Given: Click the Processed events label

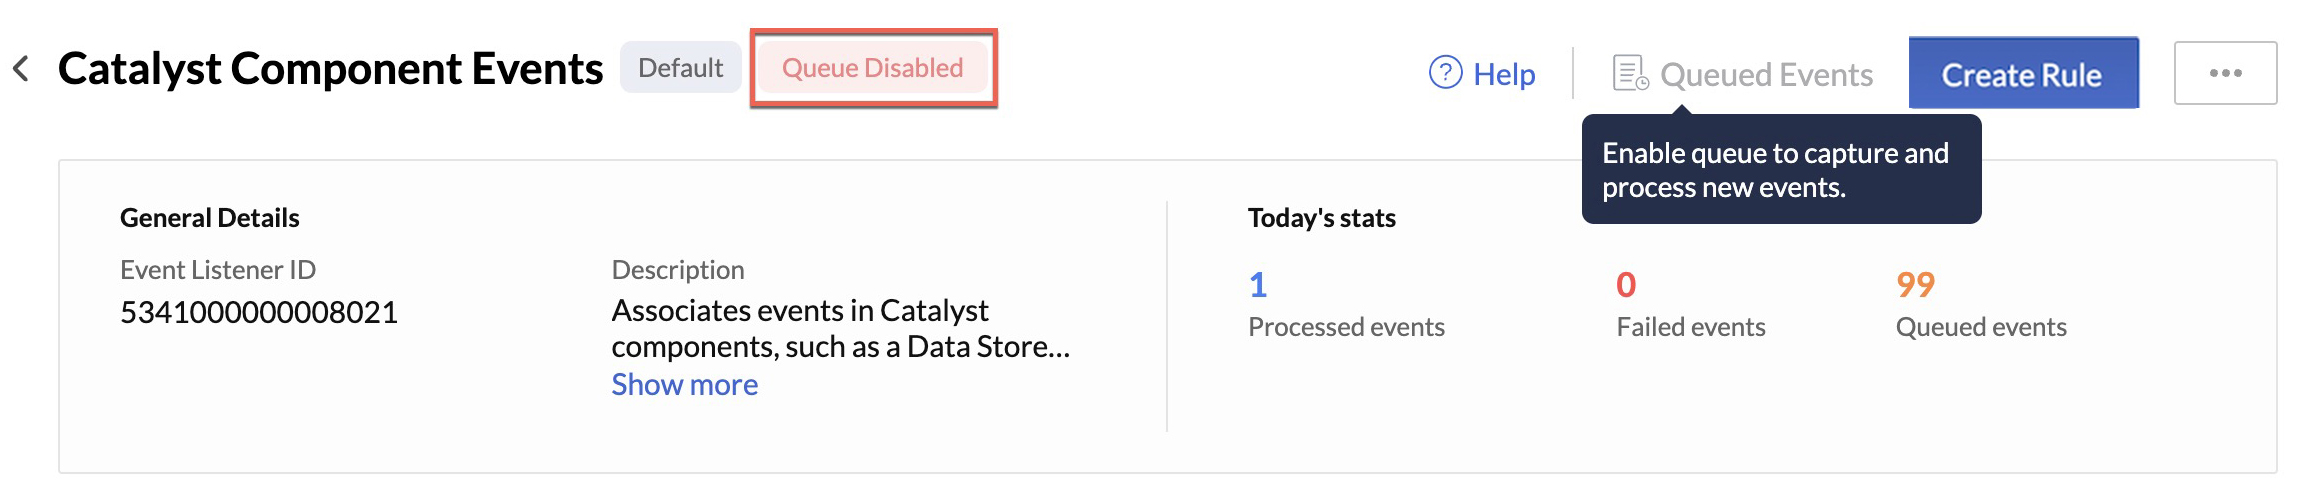Looking at the screenshot, I should pyautogui.click(x=1346, y=327).
